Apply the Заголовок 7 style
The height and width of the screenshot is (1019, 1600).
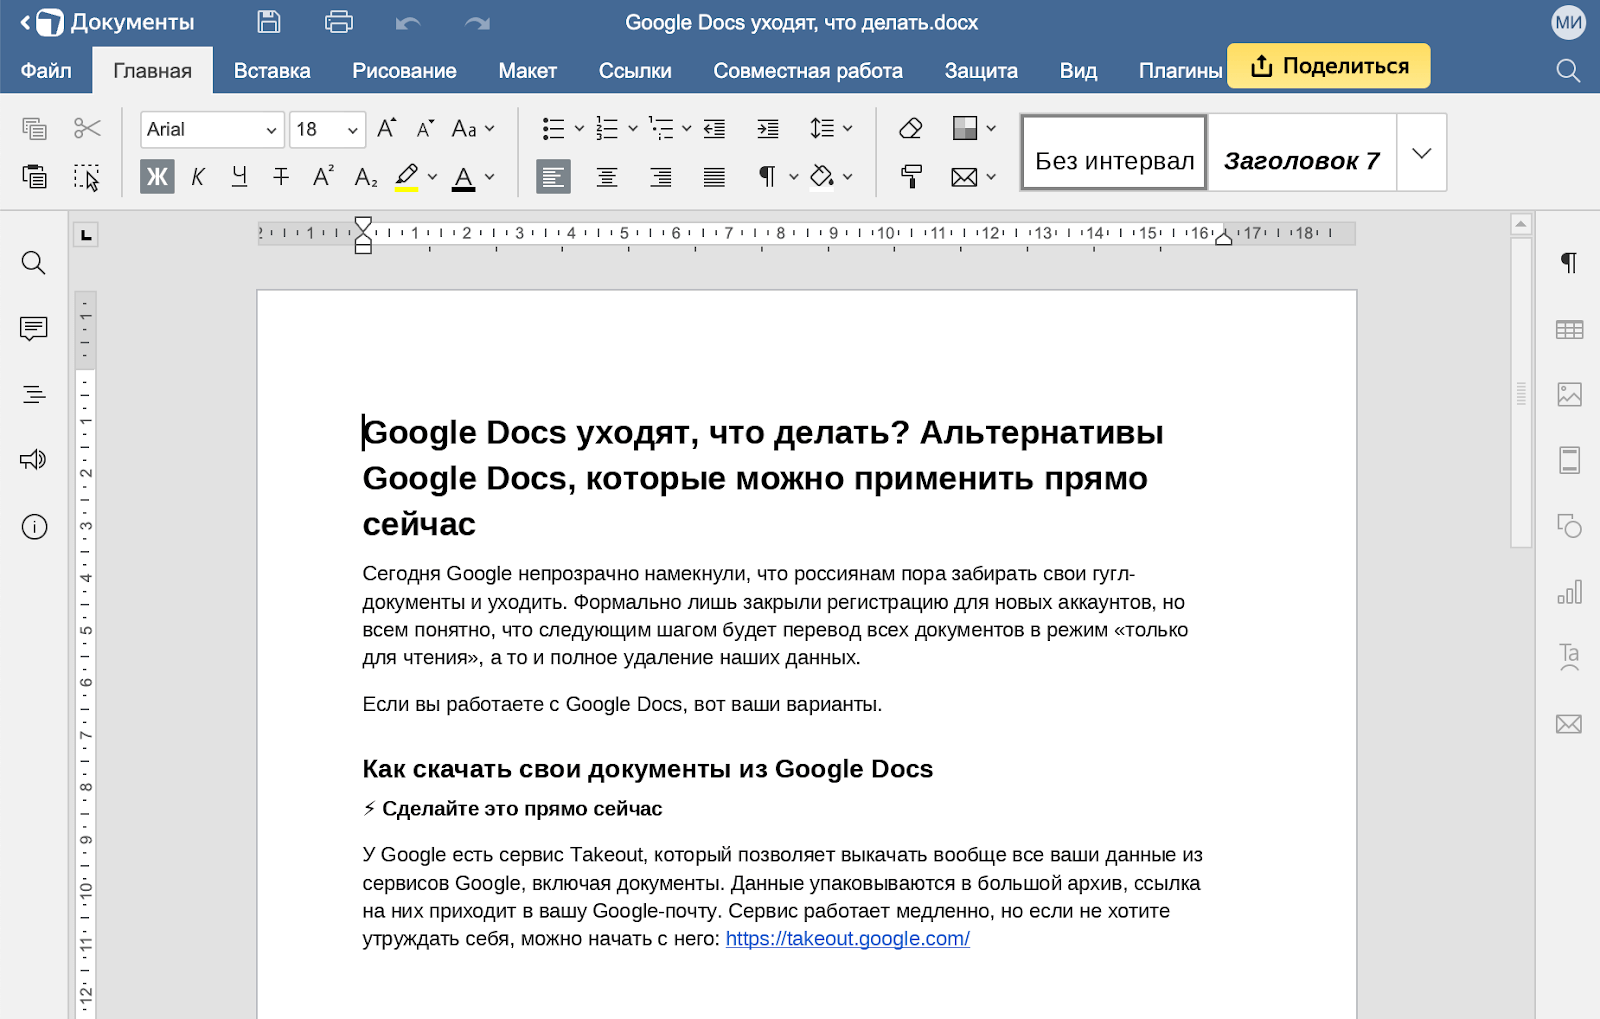pyautogui.click(x=1302, y=152)
